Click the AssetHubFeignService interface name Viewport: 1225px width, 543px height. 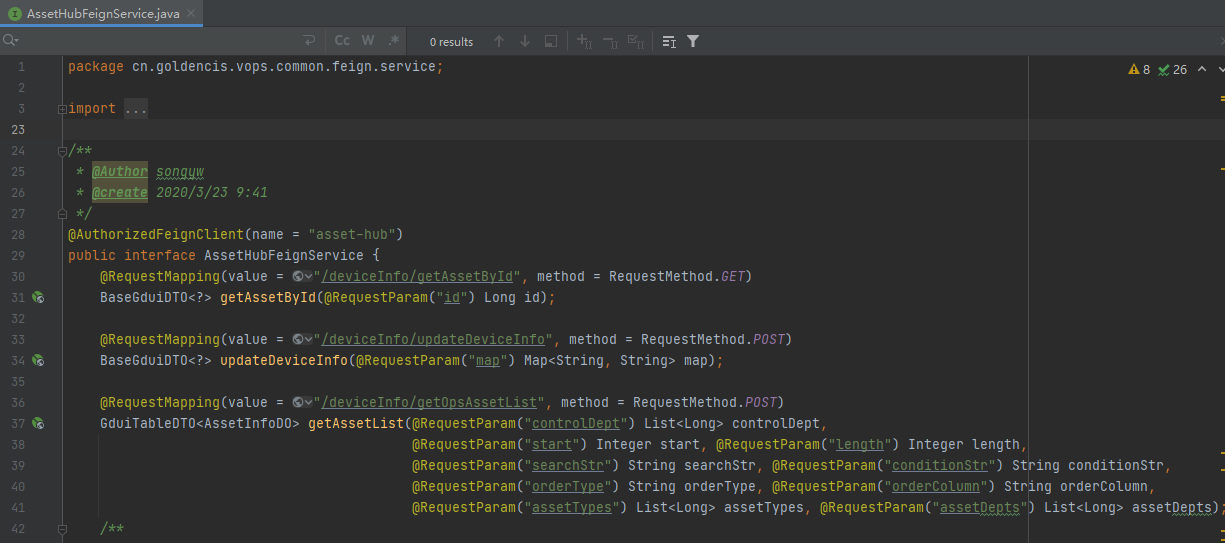coord(284,255)
